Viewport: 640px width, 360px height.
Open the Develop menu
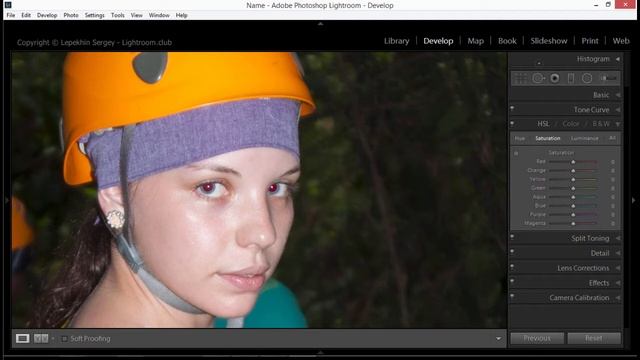click(47, 15)
